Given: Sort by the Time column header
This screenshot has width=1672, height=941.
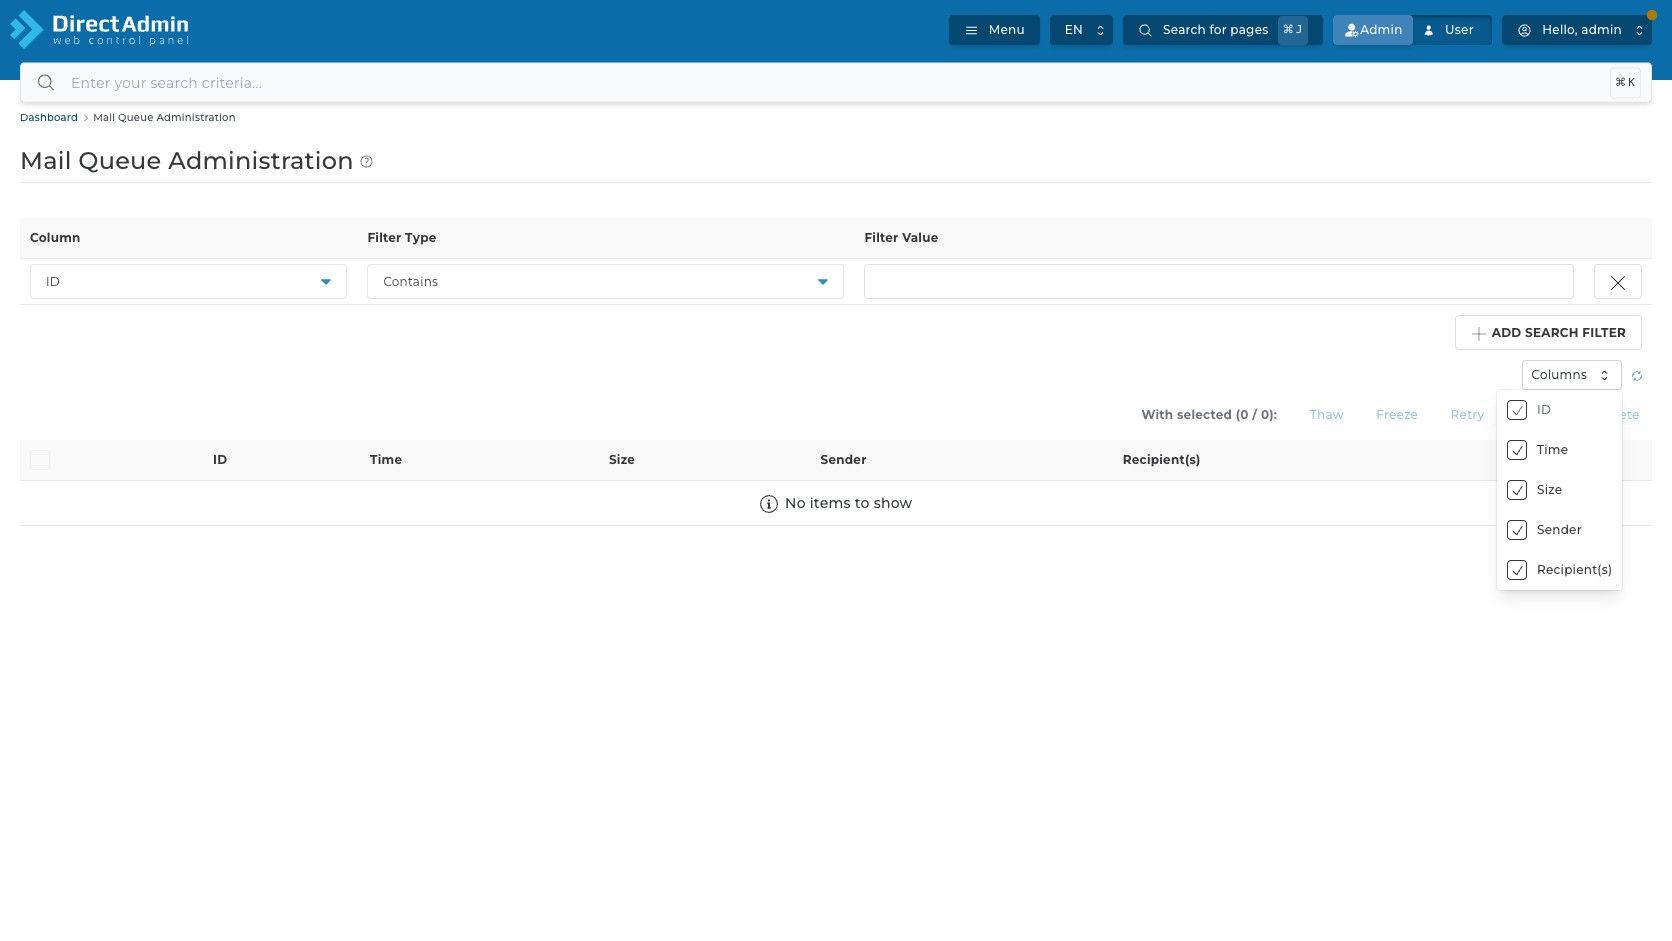Looking at the screenshot, I should (386, 460).
